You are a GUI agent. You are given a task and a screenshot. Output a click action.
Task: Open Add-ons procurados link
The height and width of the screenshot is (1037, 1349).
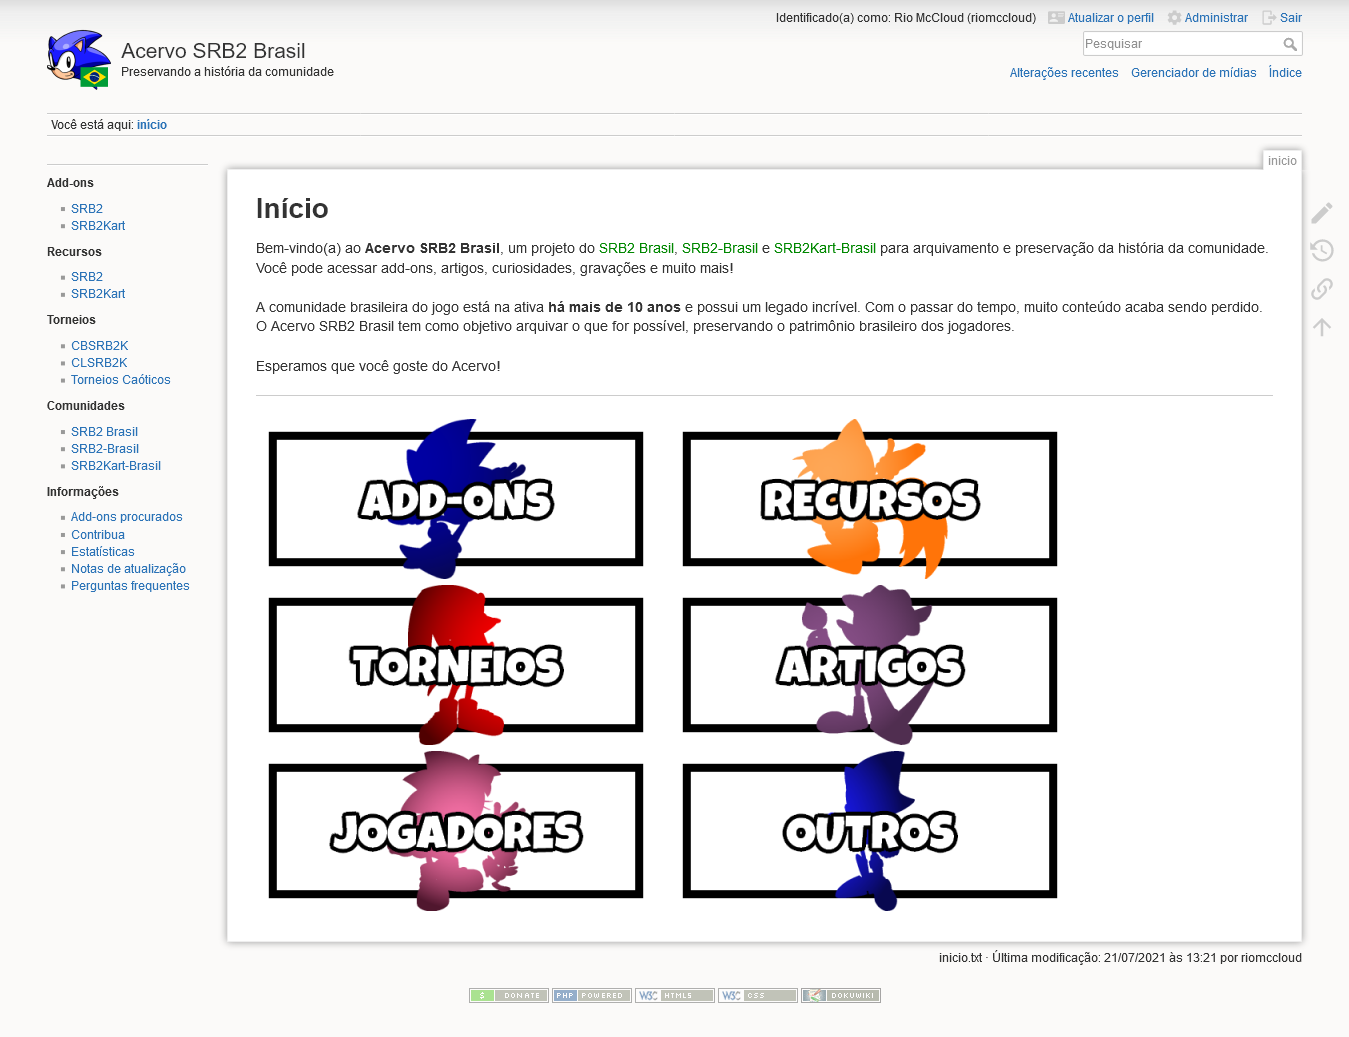click(127, 517)
